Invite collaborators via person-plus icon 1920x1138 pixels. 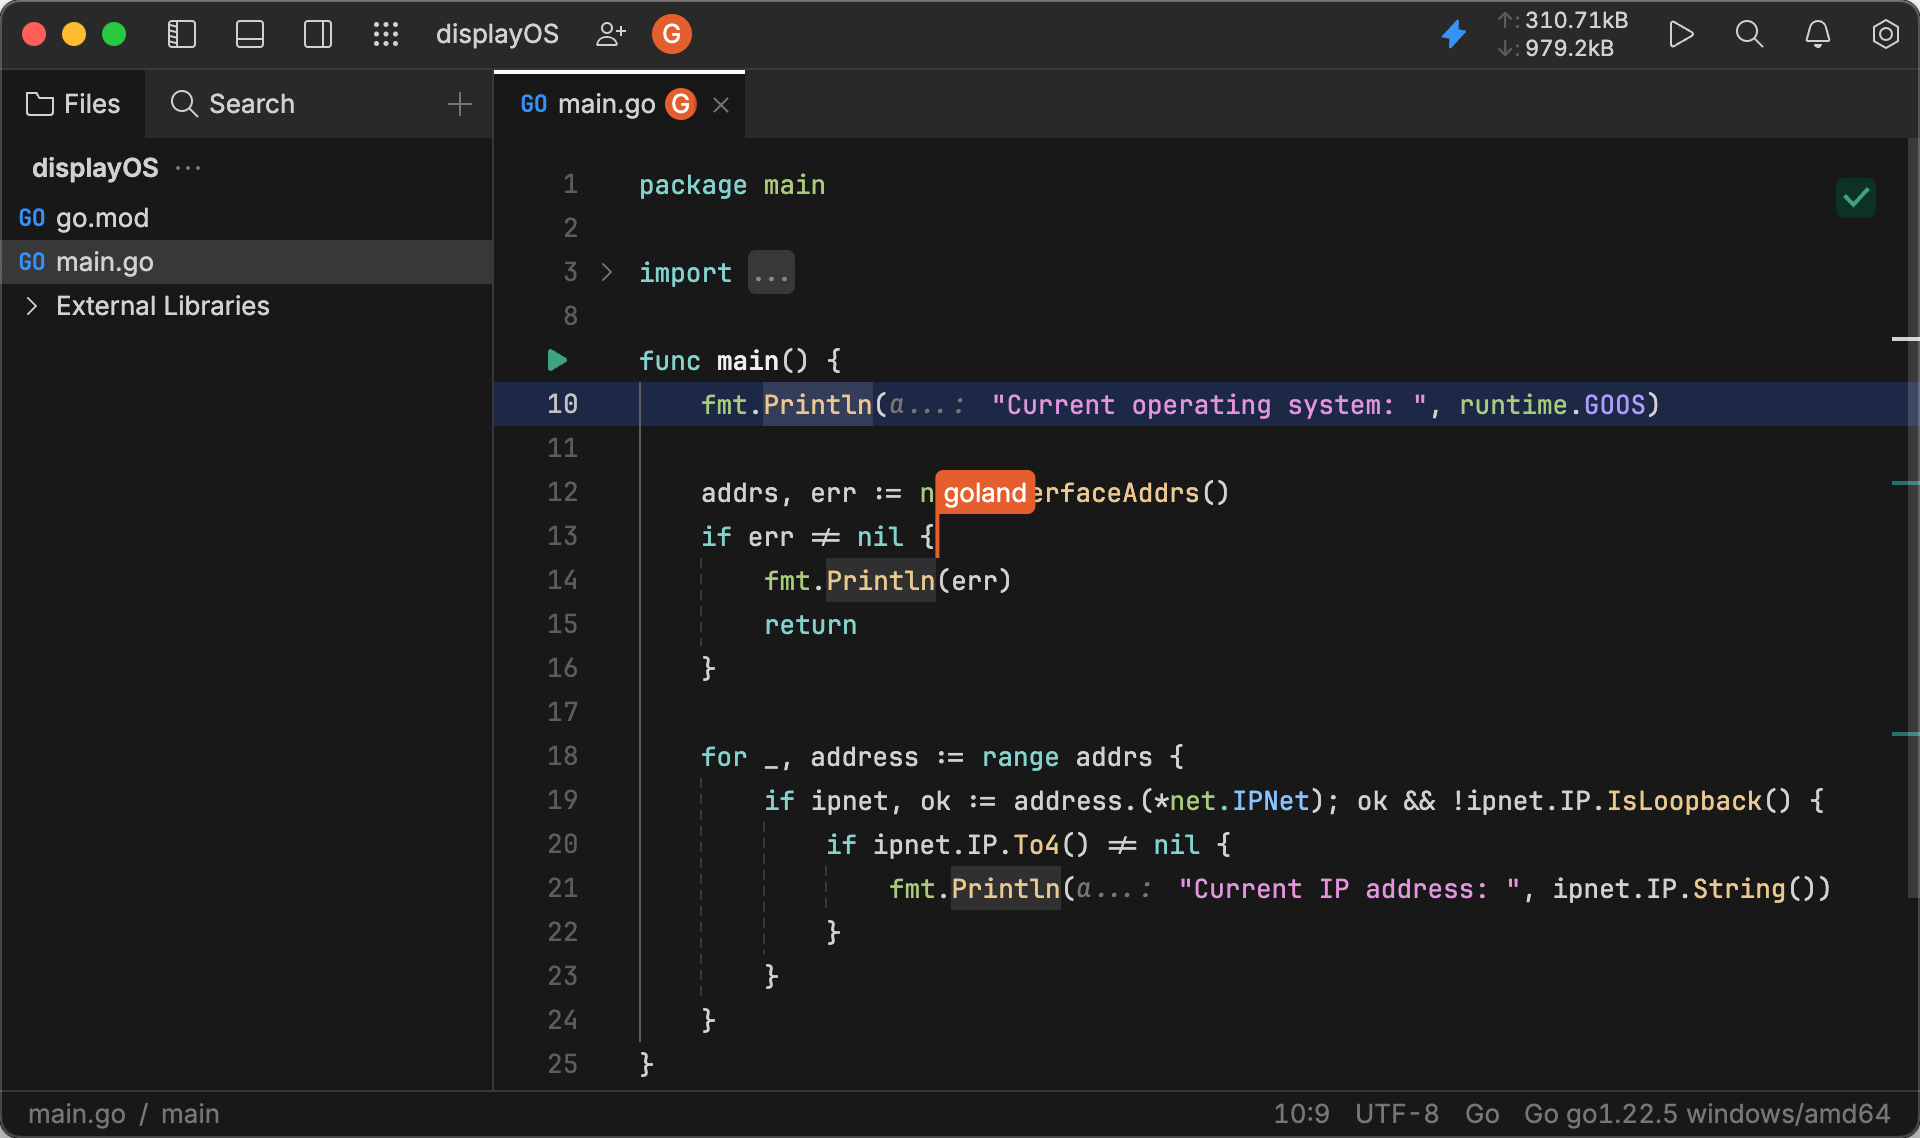(611, 34)
